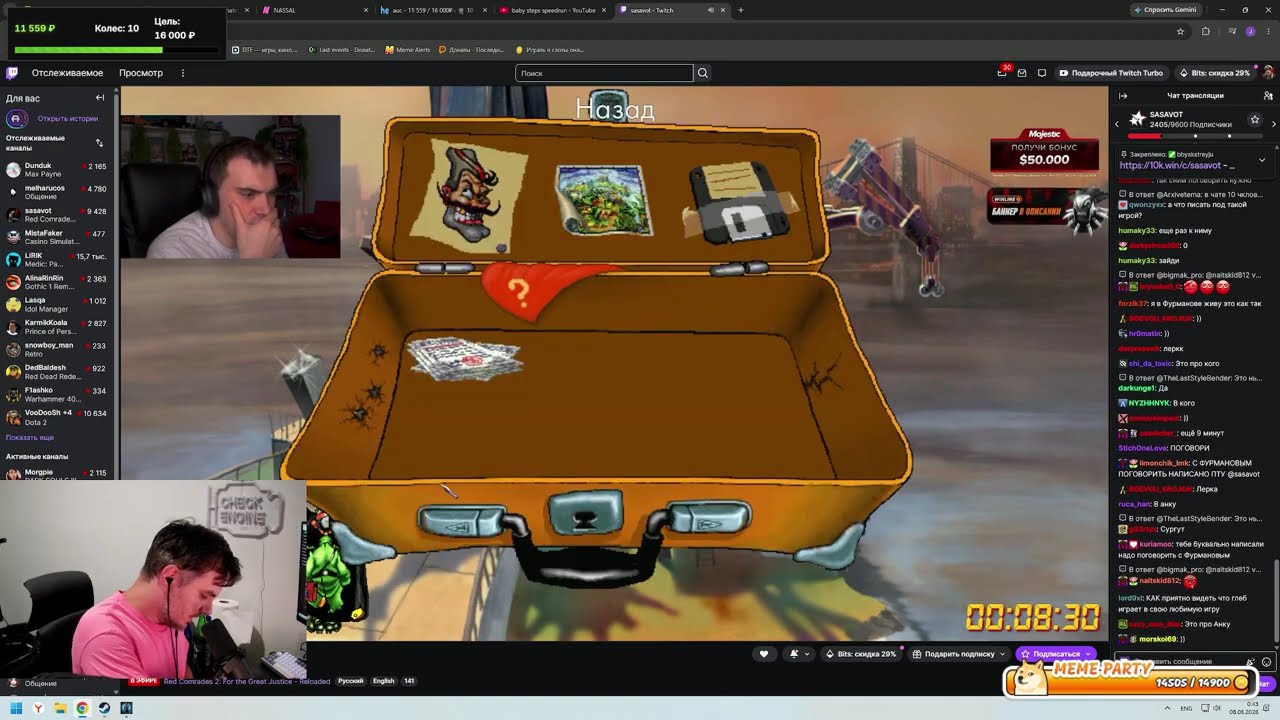
Task: Open the DTF bookmark in bookmarks bar
Action: click(264, 49)
